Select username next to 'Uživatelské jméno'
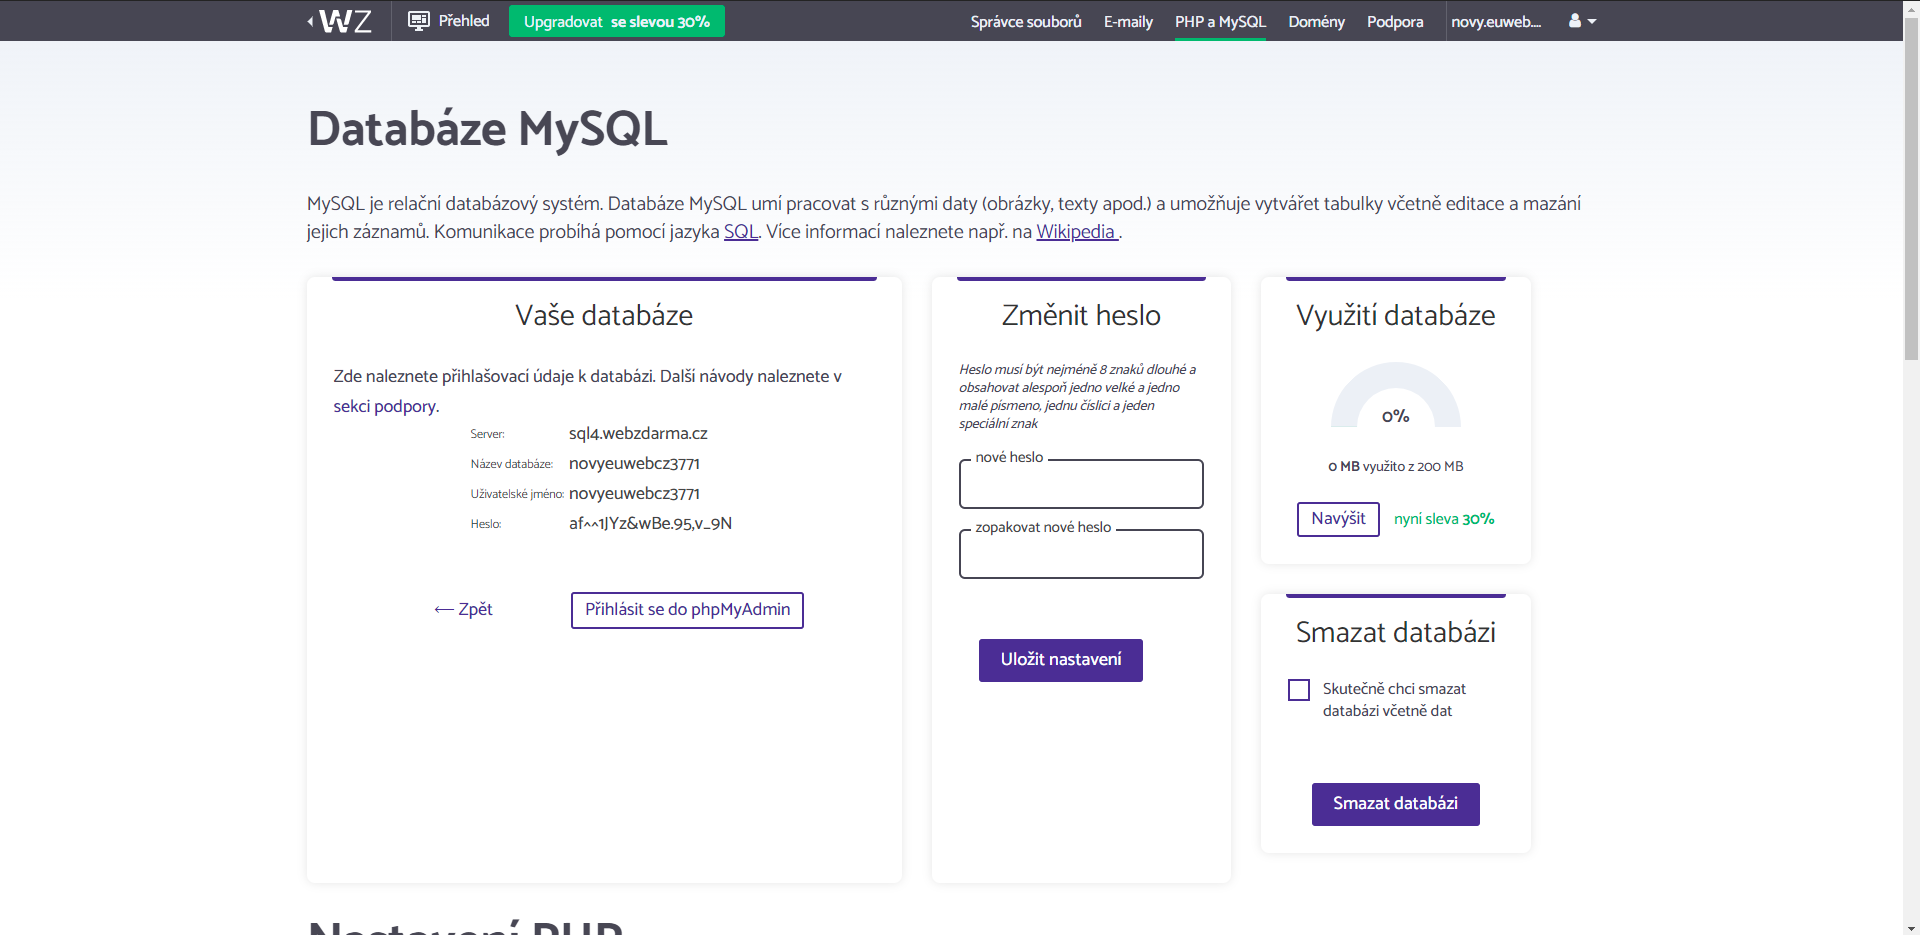The image size is (1920, 935). (x=634, y=494)
